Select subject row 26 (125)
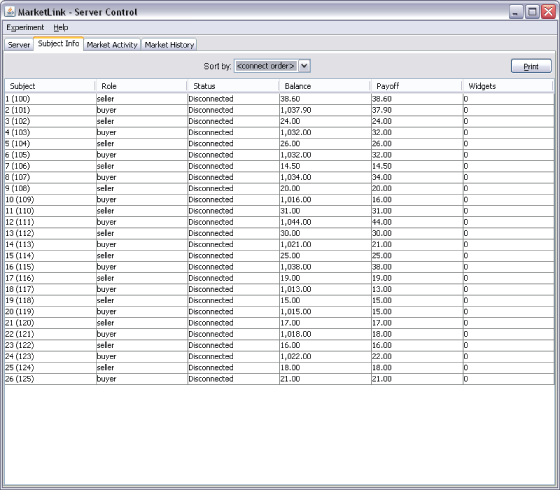 [279, 379]
